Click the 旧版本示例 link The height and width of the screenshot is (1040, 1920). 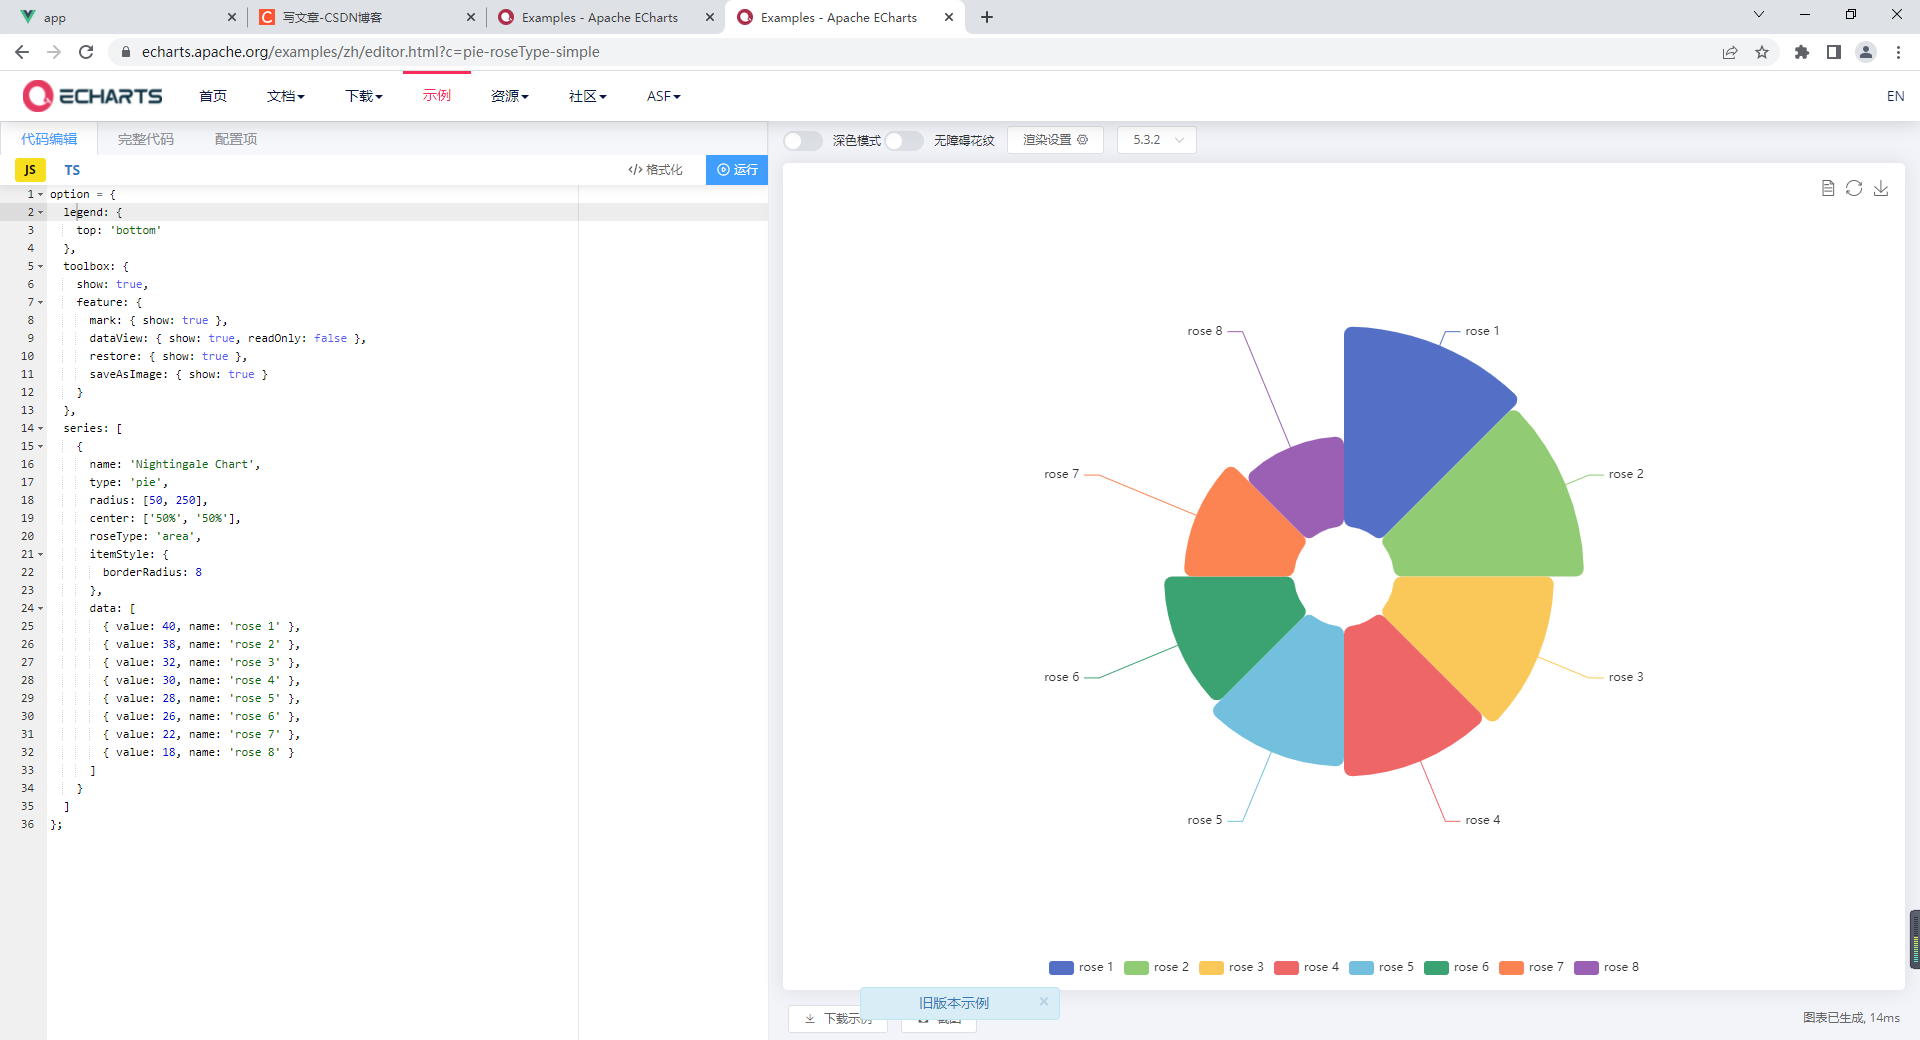click(954, 1003)
